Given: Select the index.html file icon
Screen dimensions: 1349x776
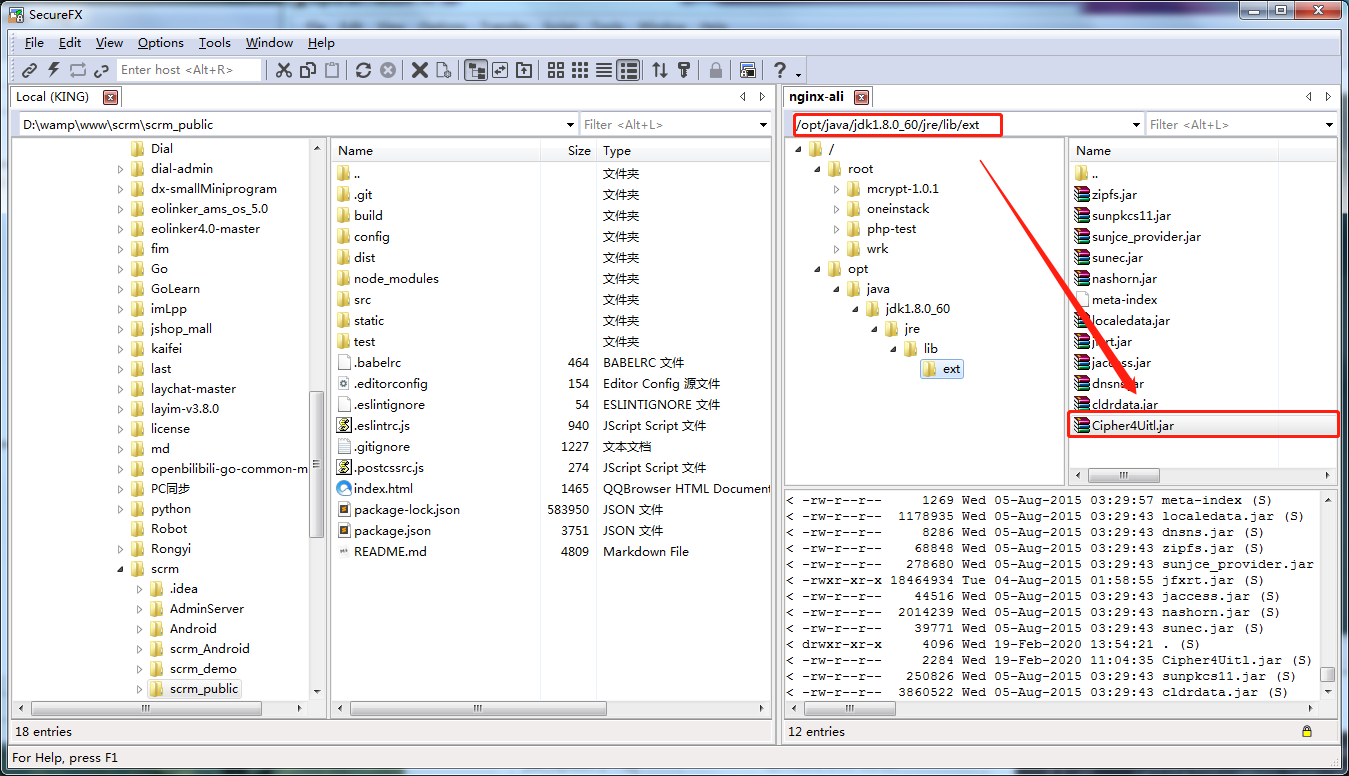Looking at the screenshot, I should [344, 489].
